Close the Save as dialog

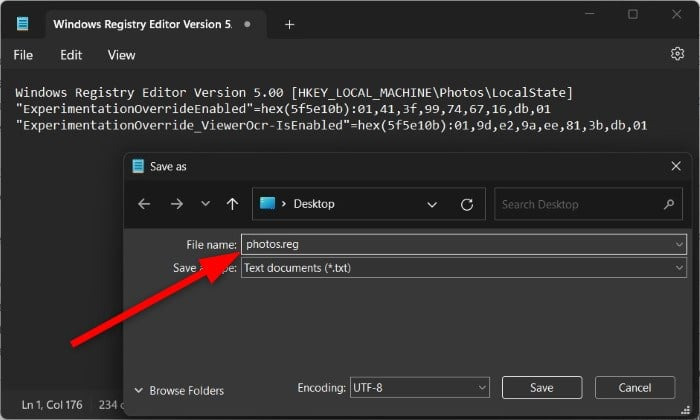click(676, 166)
